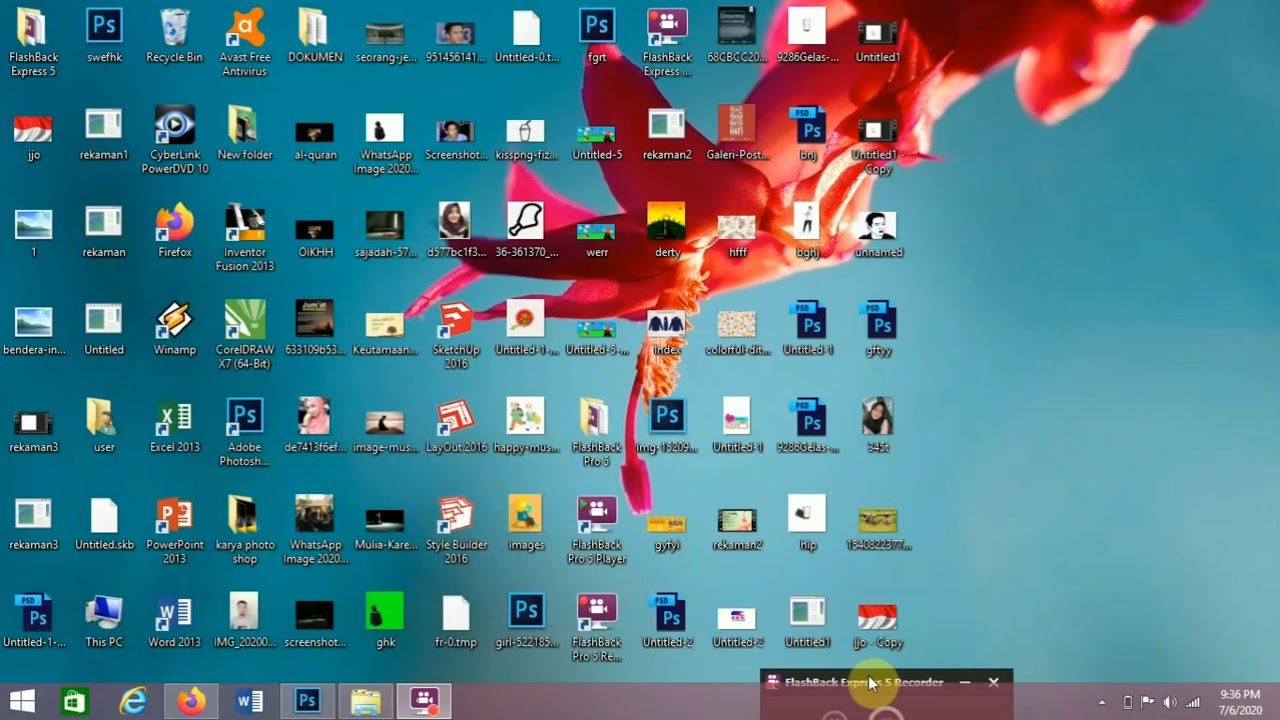Image resolution: width=1280 pixels, height=720 pixels.
Task: Select the fr-0.tmp file icon
Action: tap(456, 621)
